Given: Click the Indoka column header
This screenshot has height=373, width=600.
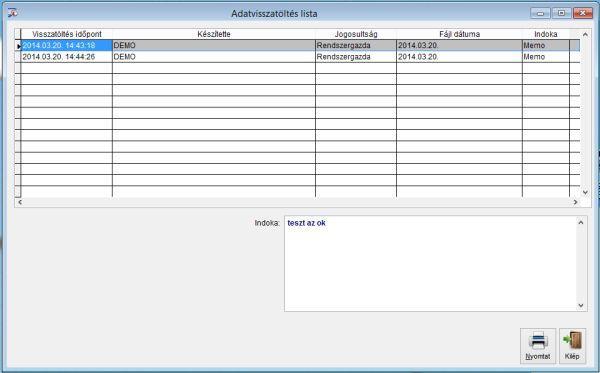Looking at the screenshot, I should pyautogui.click(x=546, y=34).
